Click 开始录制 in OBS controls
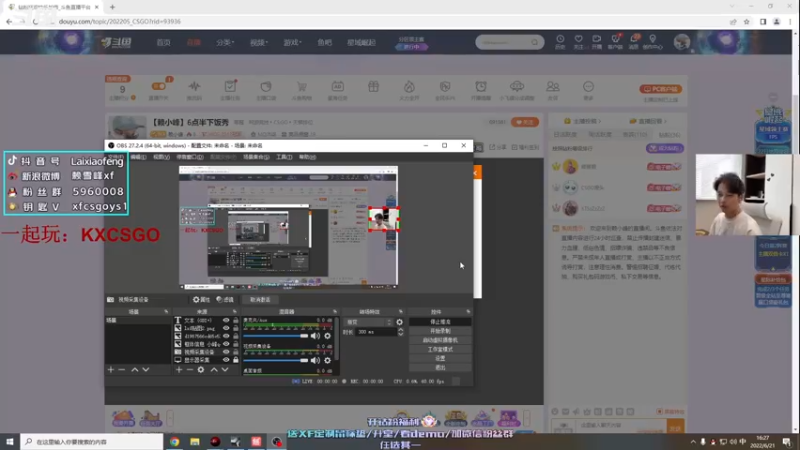Screen dimensions: 800x450 coord(440,331)
